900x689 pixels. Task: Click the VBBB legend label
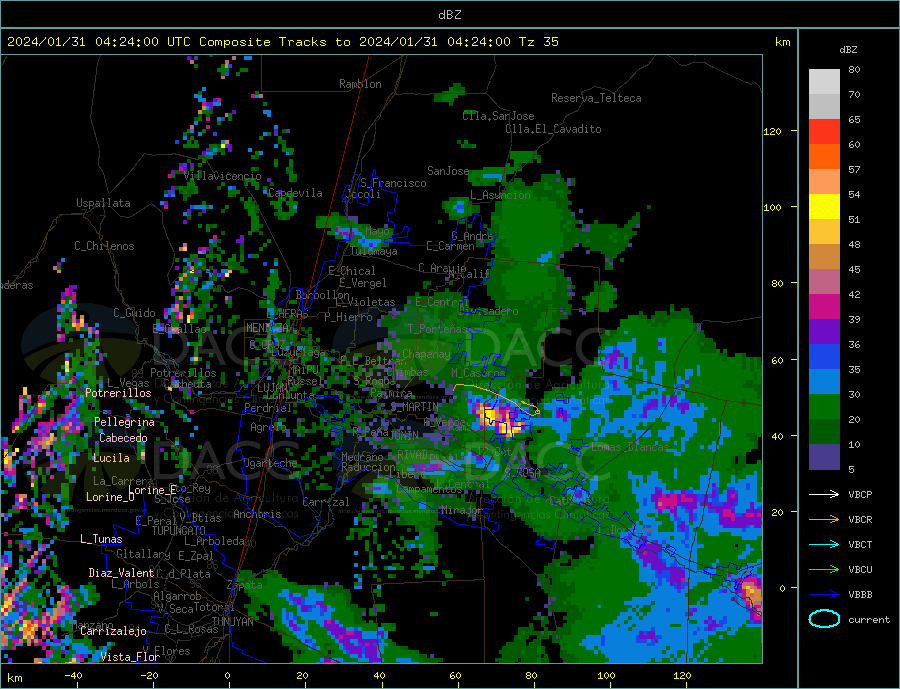[x=860, y=595]
